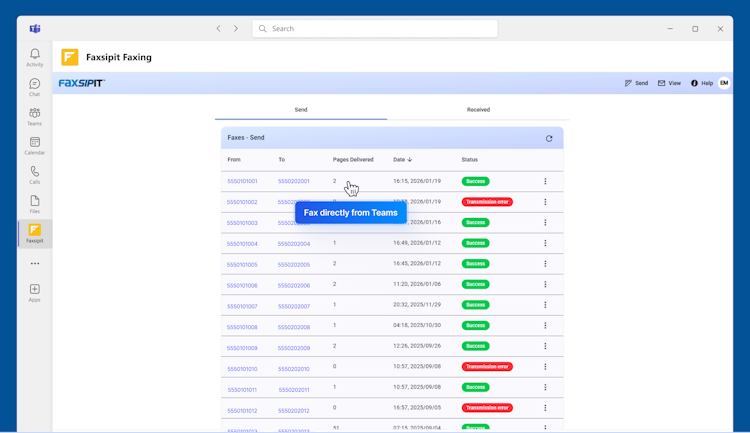Image resolution: width=750 pixels, height=433 pixels.
Task: Go back with the left arrow
Action: point(218,29)
